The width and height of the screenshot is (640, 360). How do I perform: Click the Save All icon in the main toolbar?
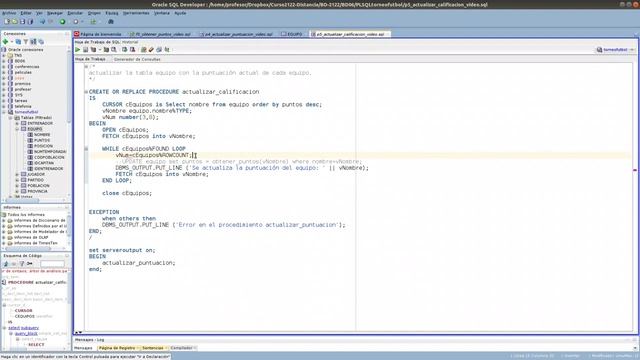click(30, 22)
